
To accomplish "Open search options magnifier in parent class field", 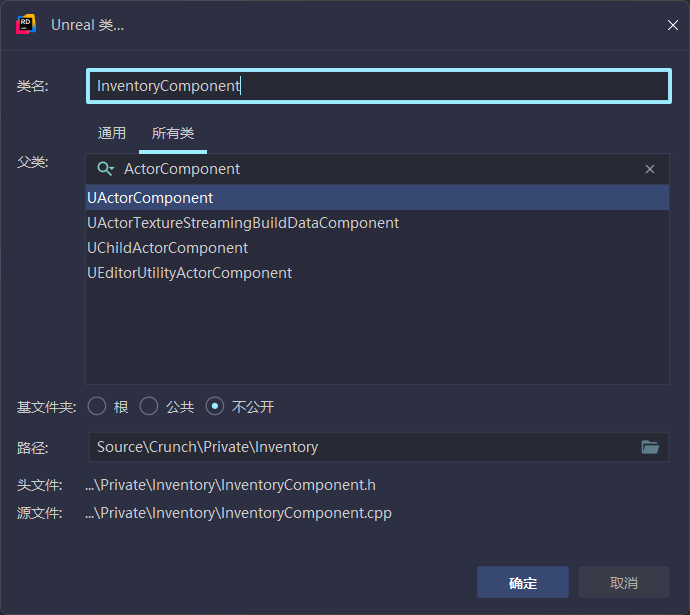I will [106, 169].
